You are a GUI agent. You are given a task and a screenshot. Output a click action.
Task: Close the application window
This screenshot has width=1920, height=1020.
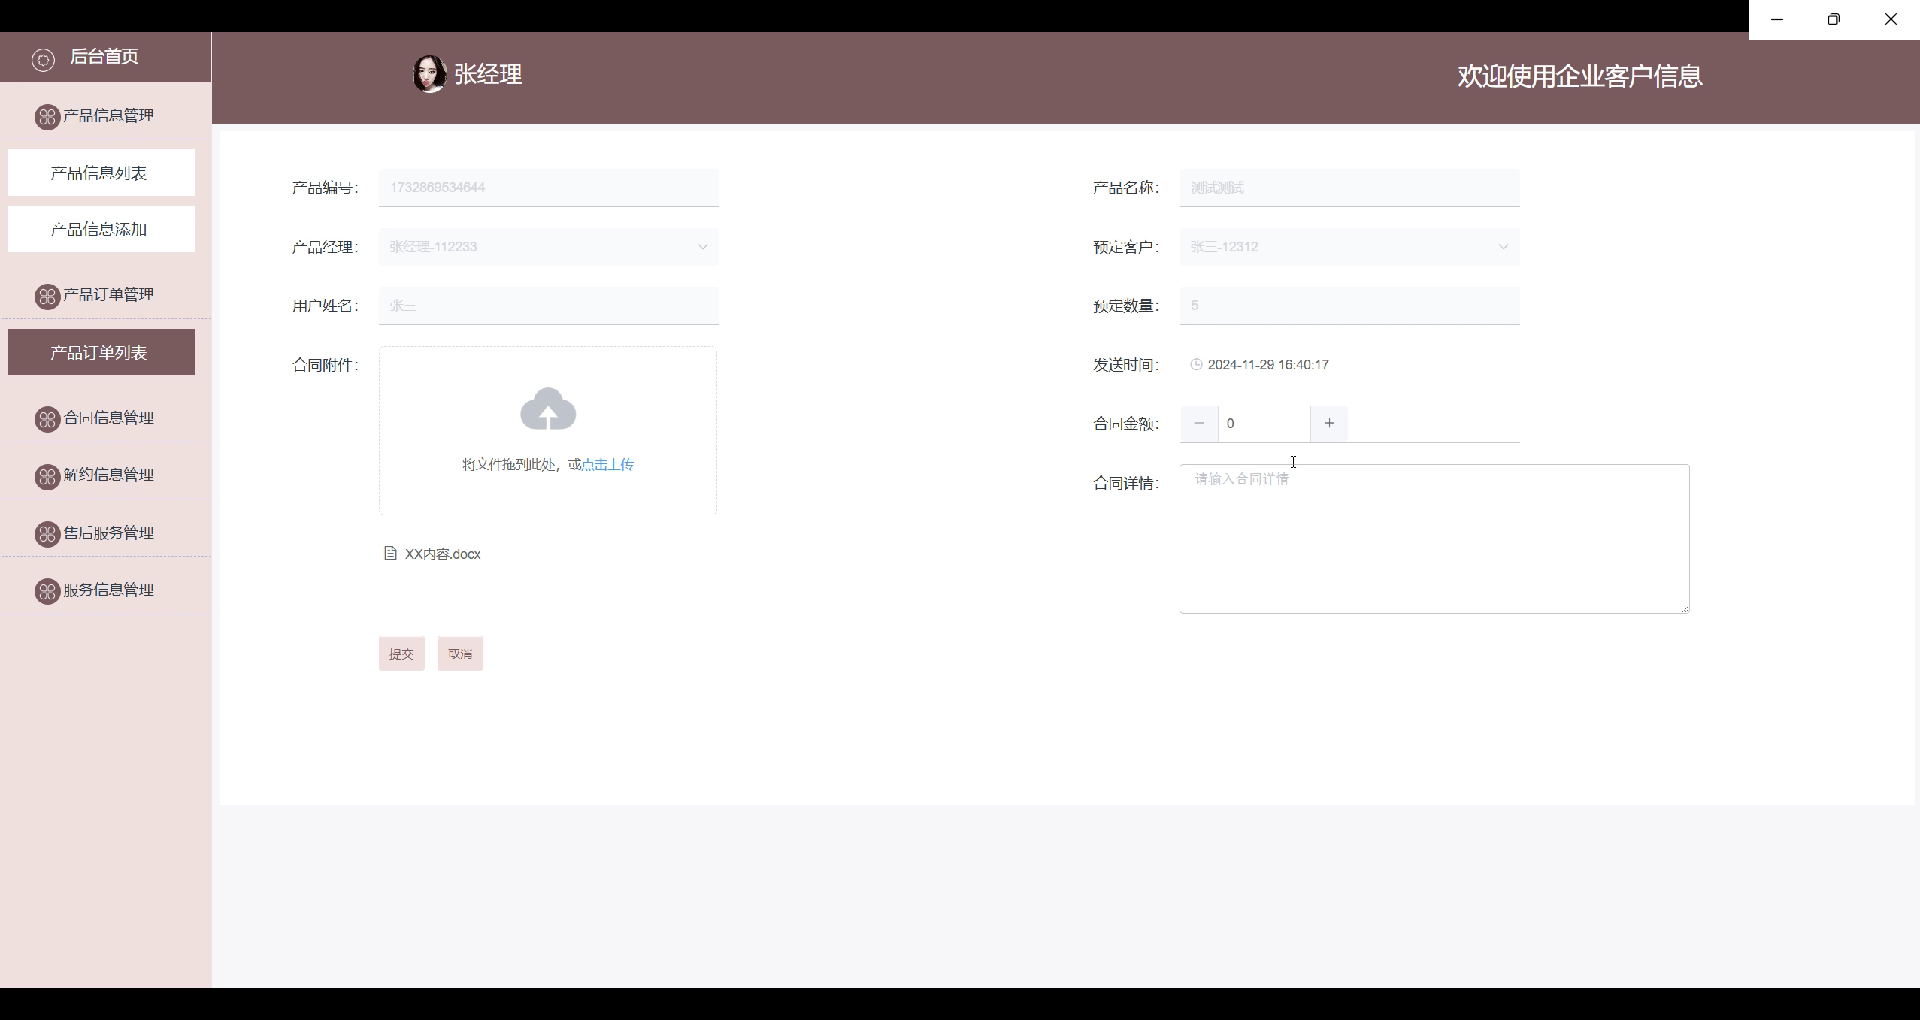1891,19
